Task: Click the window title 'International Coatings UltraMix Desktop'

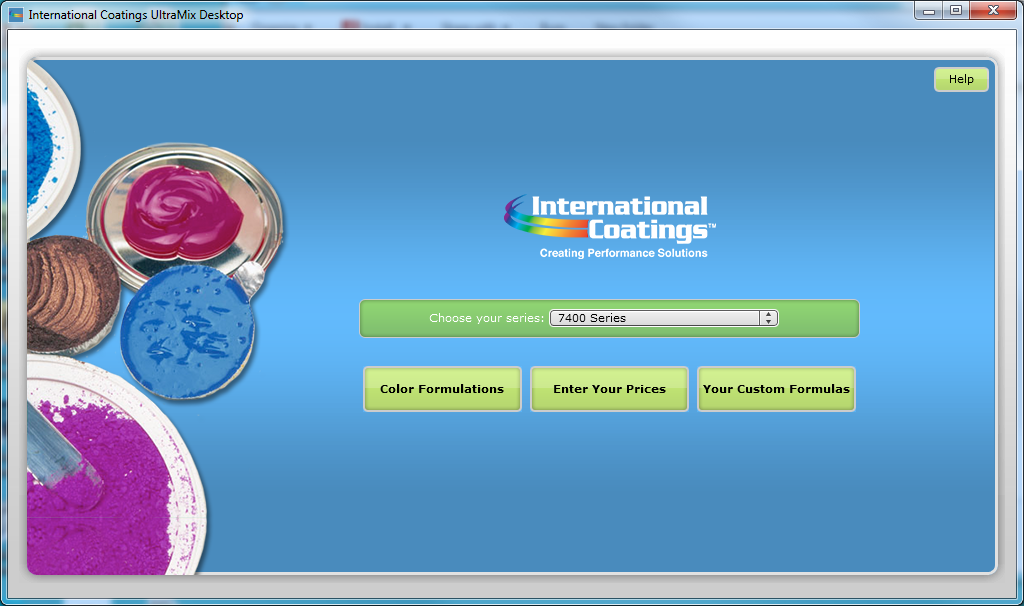Action: (136, 14)
